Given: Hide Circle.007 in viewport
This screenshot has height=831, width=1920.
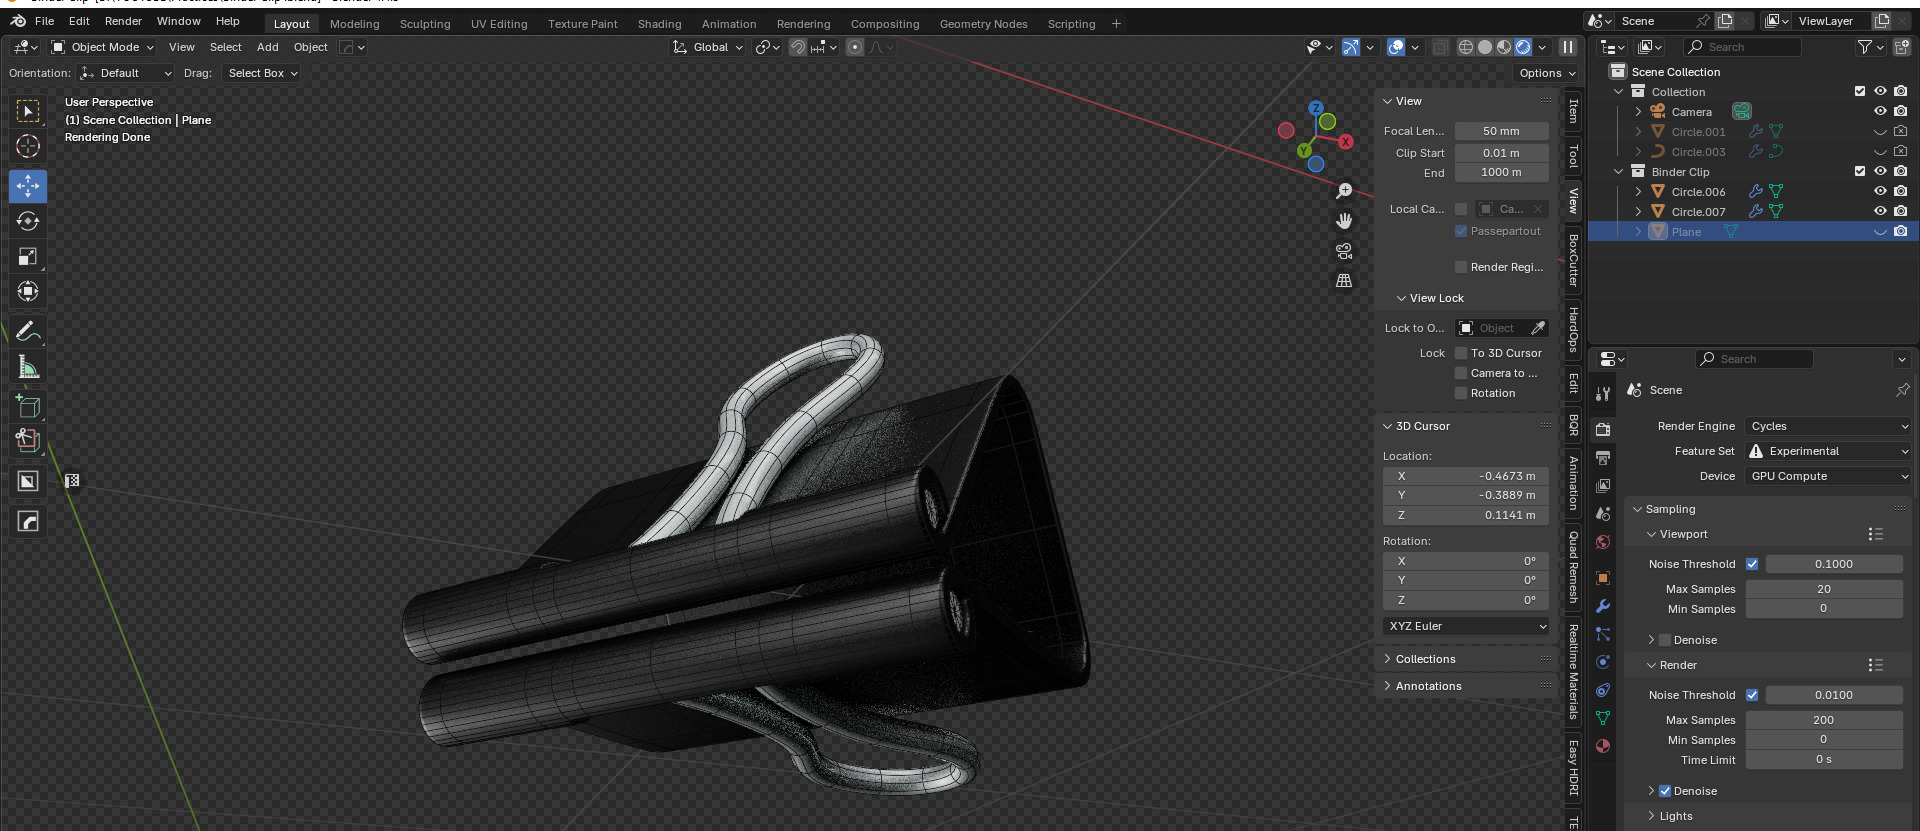Looking at the screenshot, I should tap(1880, 211).
